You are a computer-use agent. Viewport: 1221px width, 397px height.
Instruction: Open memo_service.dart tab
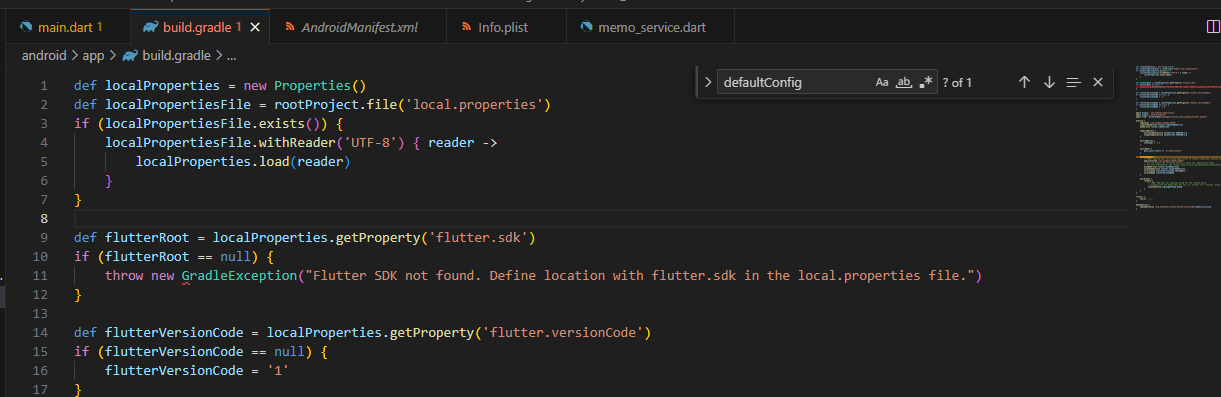pyautogui.click(x=651, y=27)
